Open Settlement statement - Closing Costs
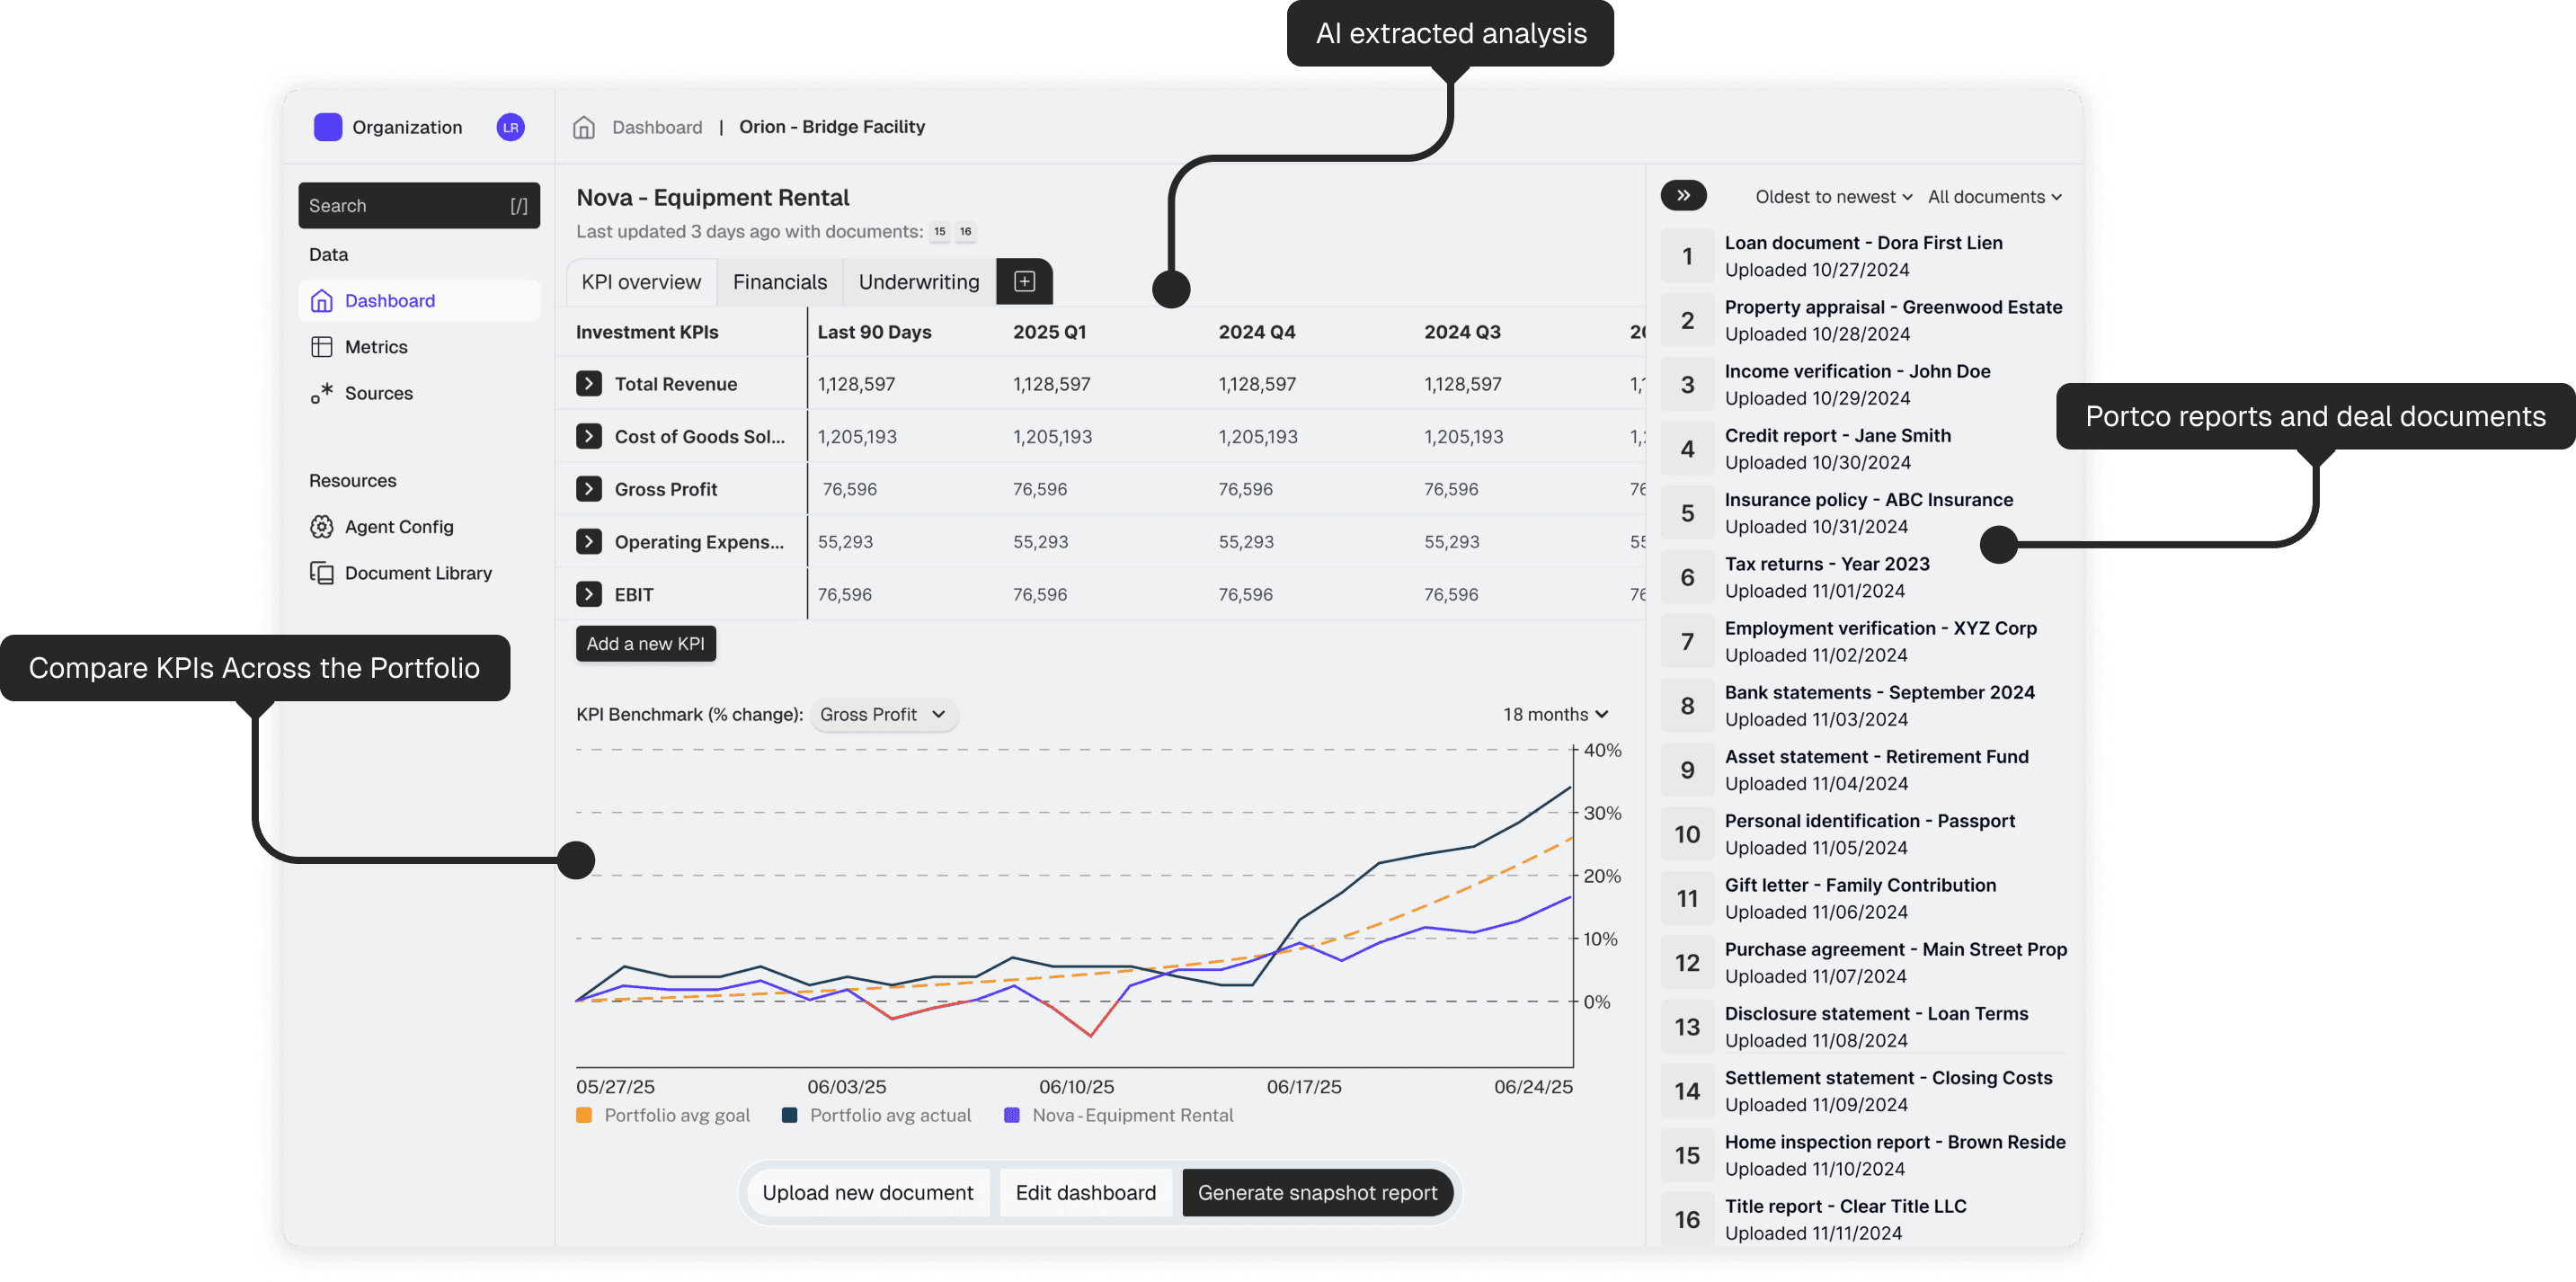The width and height of the screenshot is (2576, 1282). (1864, 1091)
